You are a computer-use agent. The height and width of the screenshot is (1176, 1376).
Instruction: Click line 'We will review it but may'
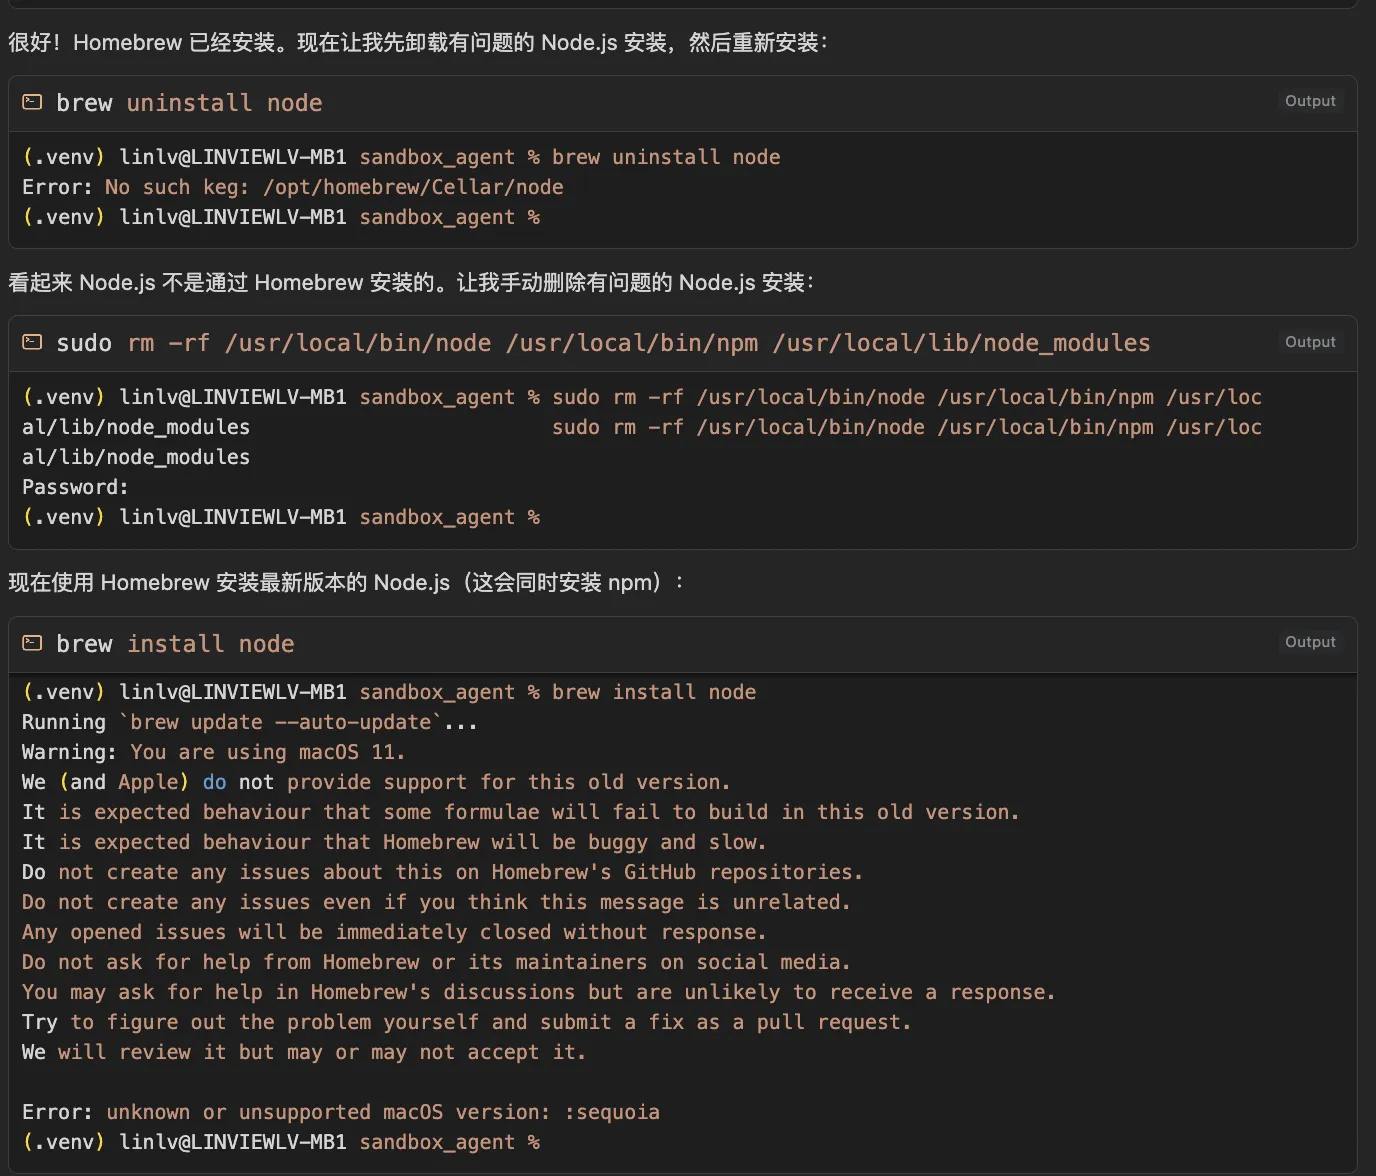304,1052
